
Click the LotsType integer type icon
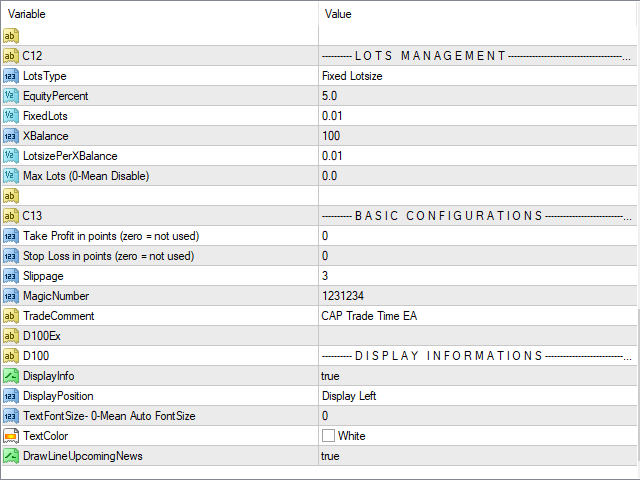click(x=11, y=76)
